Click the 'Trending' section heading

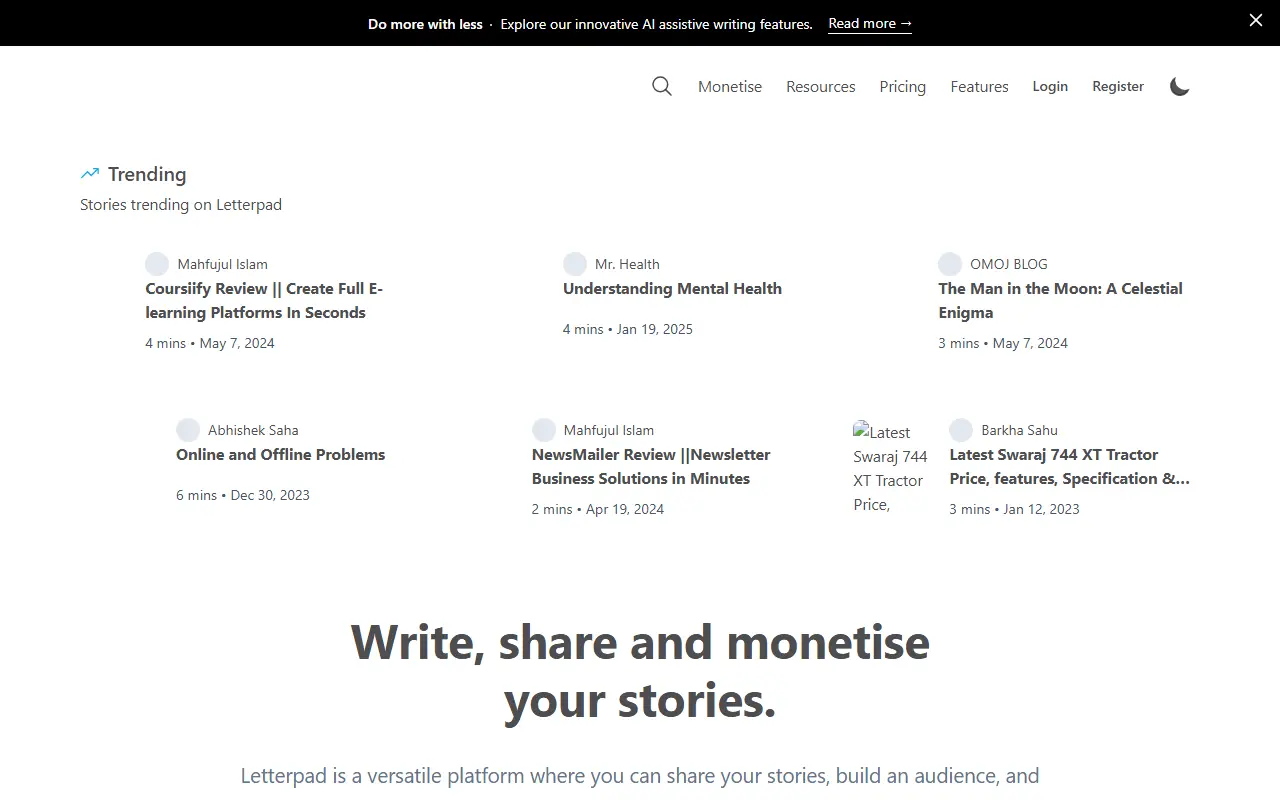(147, 174)
